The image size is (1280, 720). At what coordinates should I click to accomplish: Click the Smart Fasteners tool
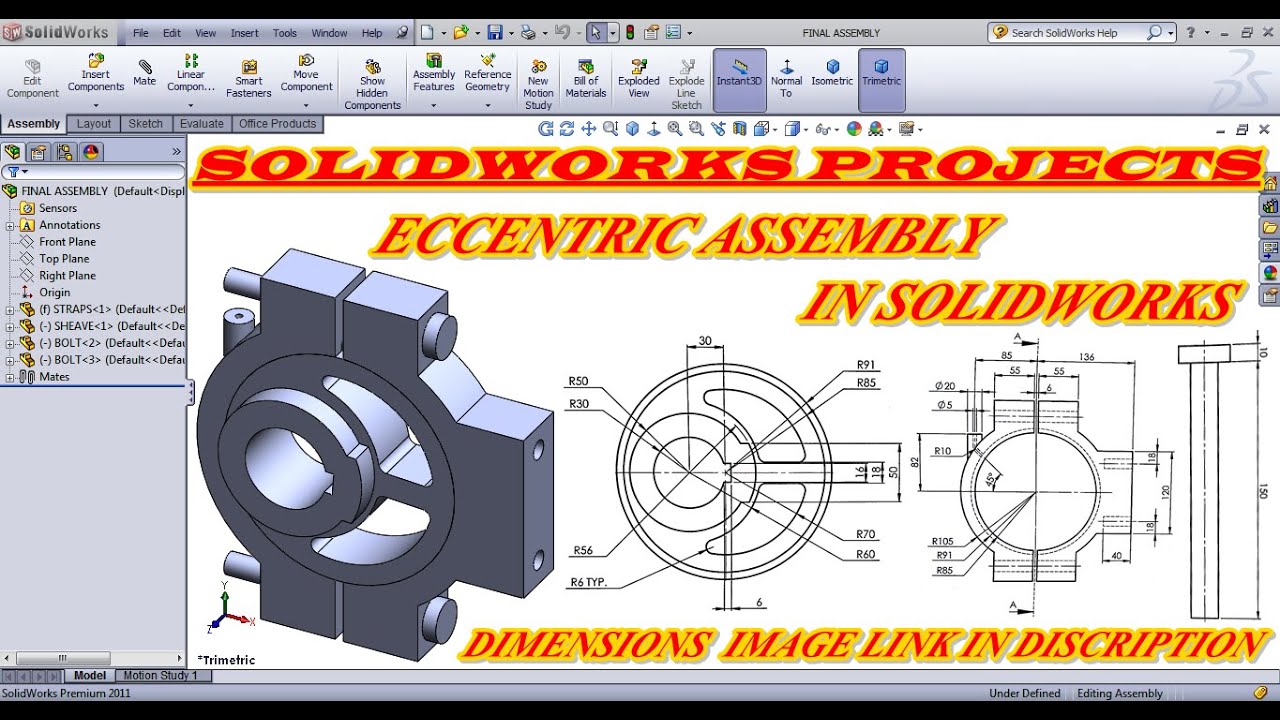249,79
